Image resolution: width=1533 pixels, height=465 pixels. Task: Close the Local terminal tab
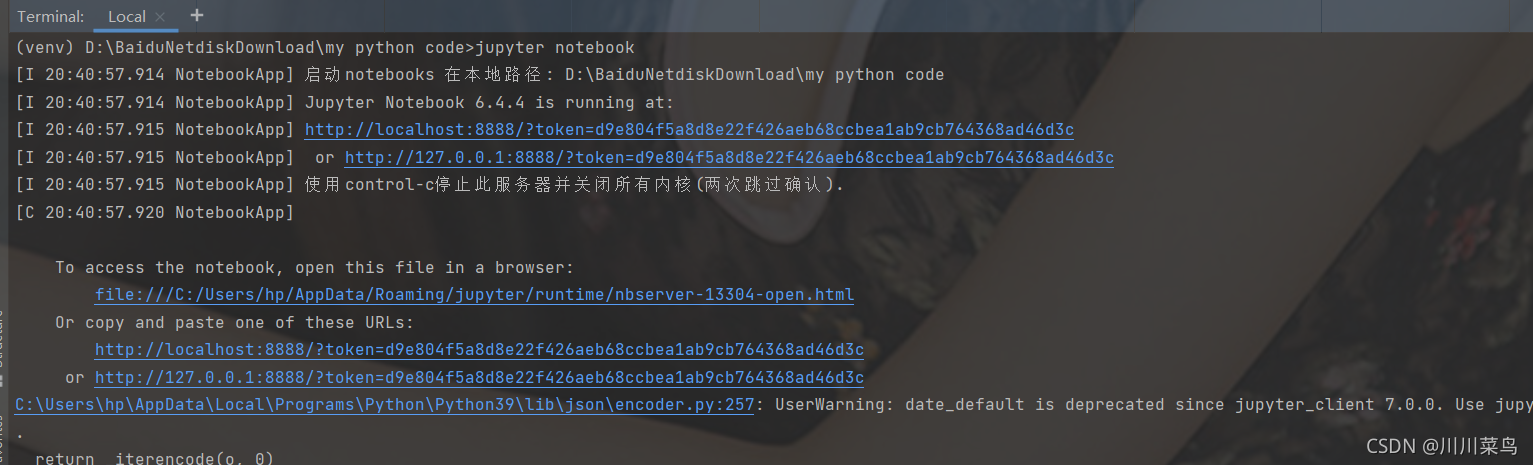coord(160,17)
